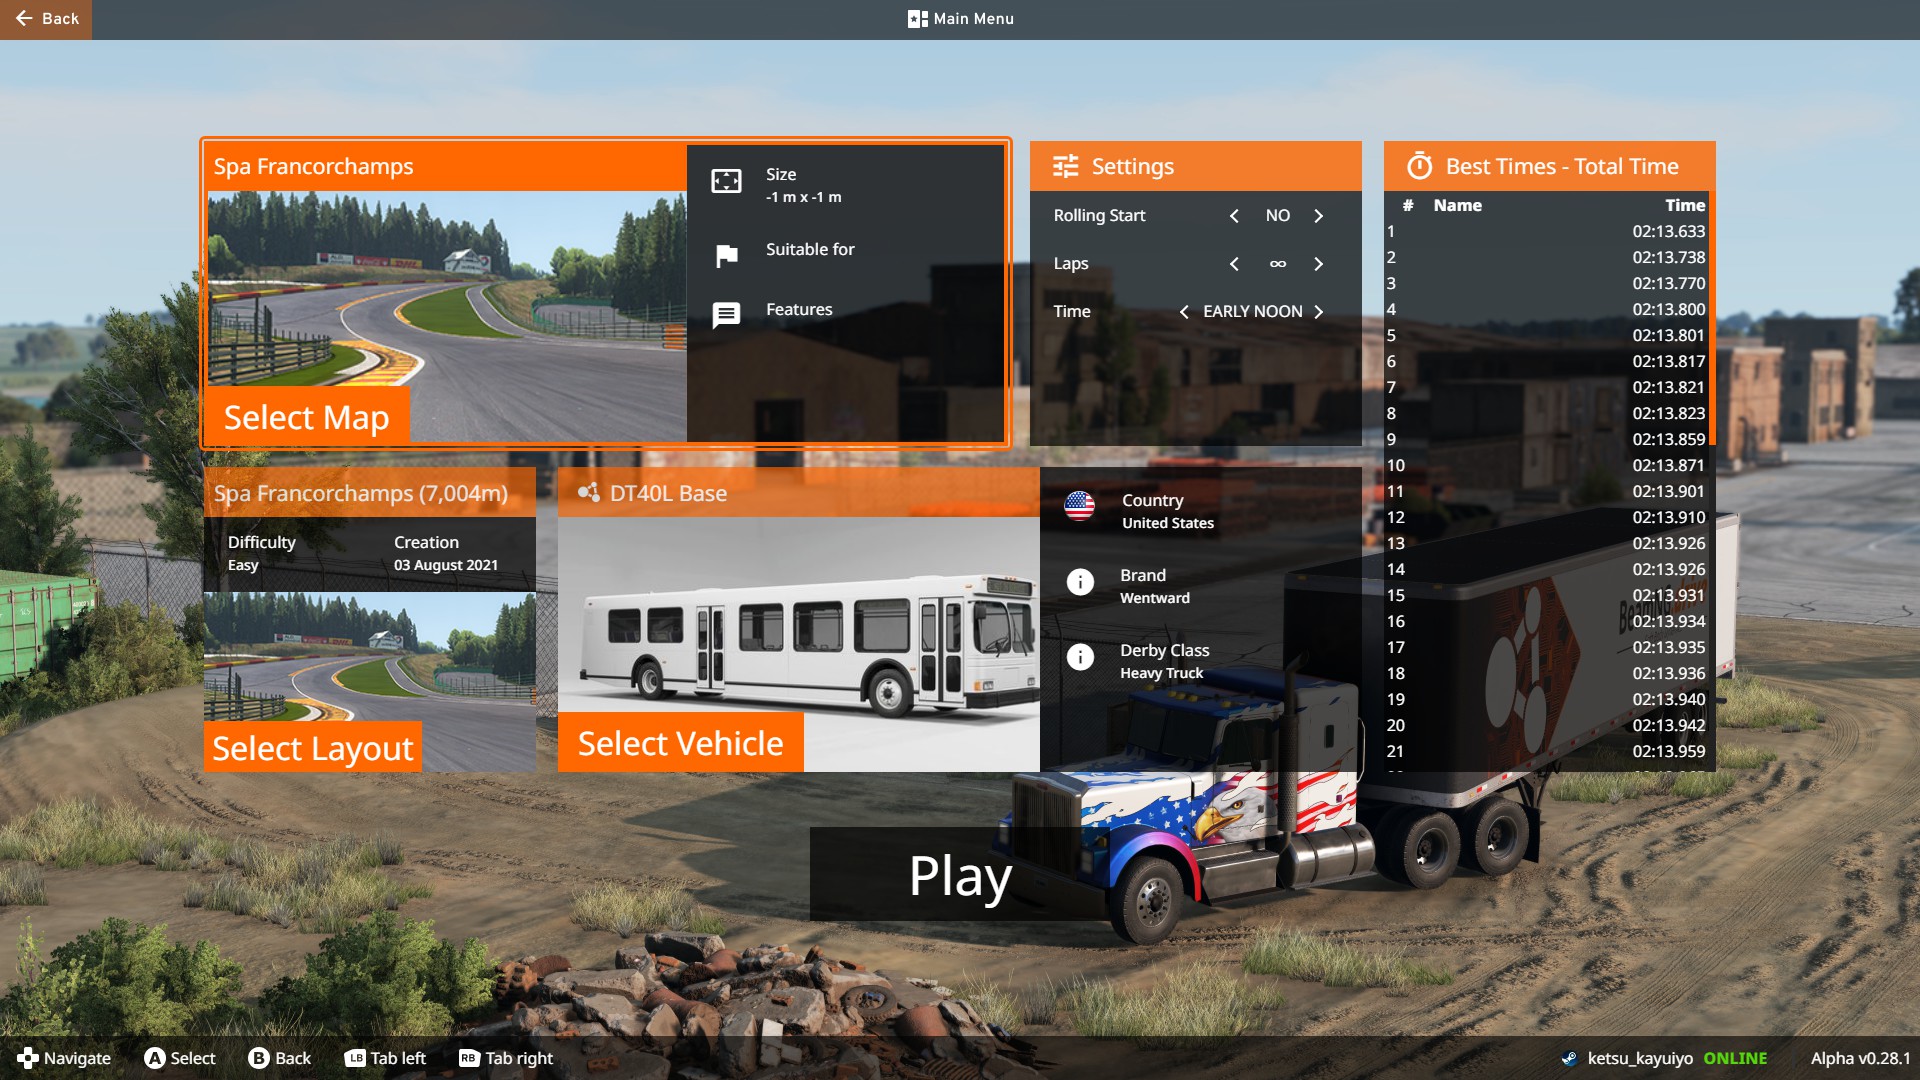Click the Features chat bubble icon
The width and height of the screenshot is (1920, 1080).
click(726, 315)
